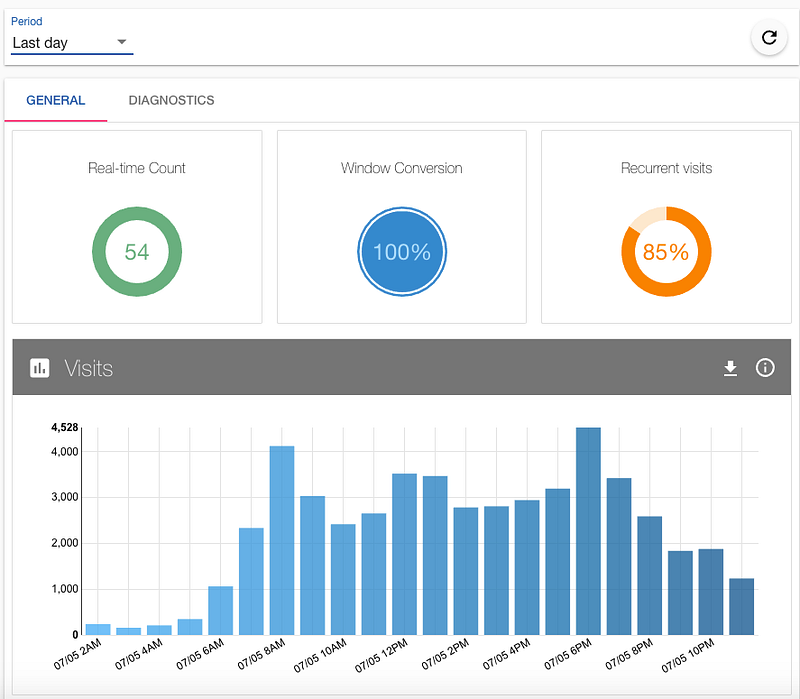Screen dimensions: 800x699
Task: Click the 'Visits' panel heading text
Action: (88, 368)
